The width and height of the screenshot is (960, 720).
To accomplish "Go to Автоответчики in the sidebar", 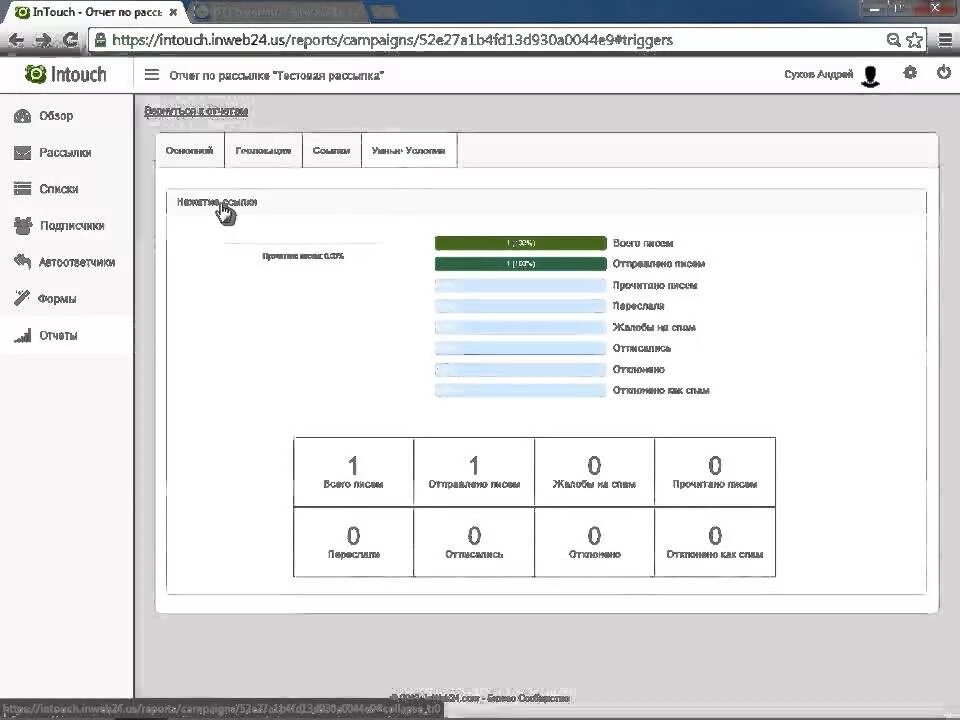I will pyautogui.click(x=66, y=261).
